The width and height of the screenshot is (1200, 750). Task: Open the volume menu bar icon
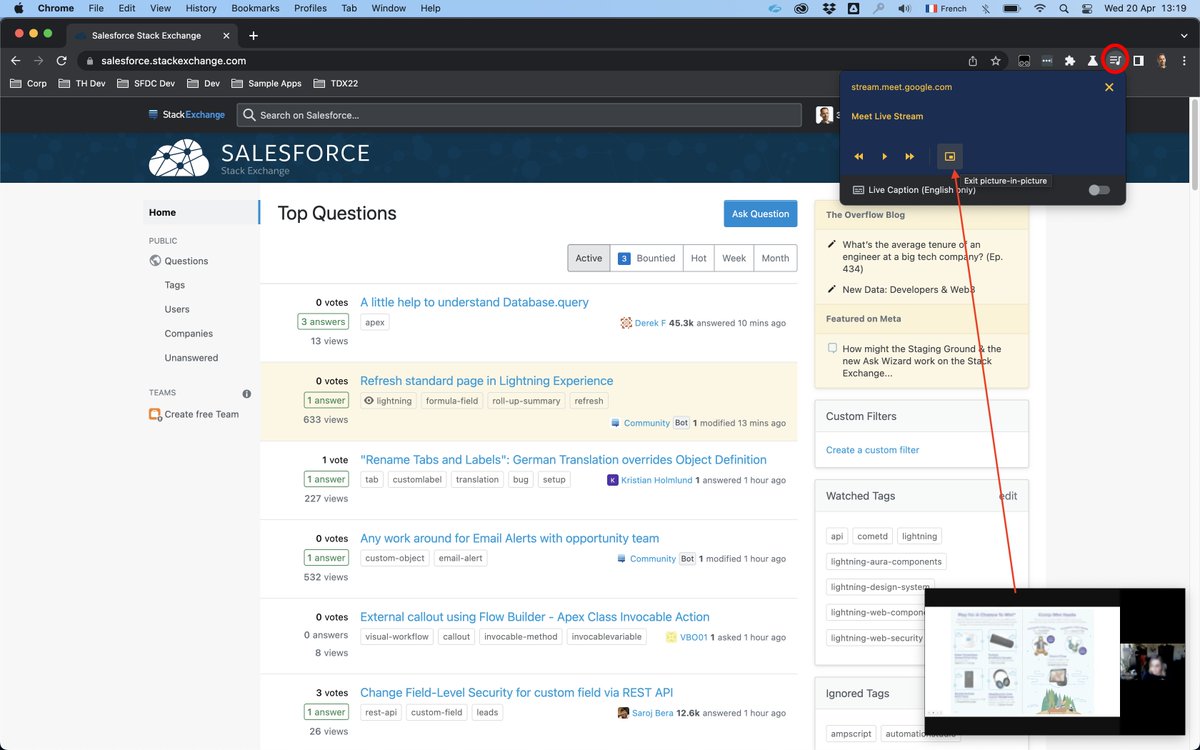click(x=905, y=8)
